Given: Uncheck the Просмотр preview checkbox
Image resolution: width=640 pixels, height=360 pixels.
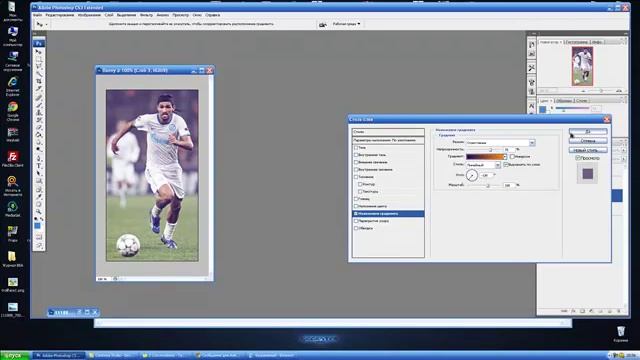Looking at the screenshot, I should click(578, 158).
